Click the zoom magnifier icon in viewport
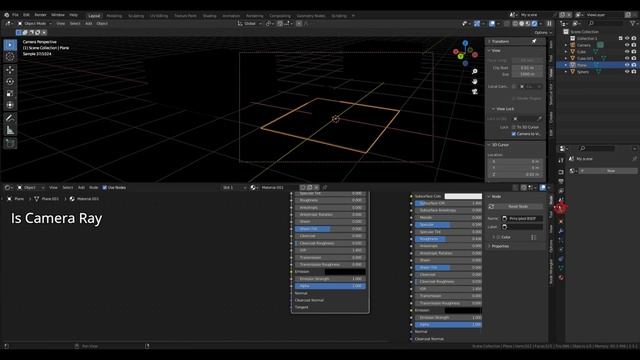640x360 pixels. 475,71
